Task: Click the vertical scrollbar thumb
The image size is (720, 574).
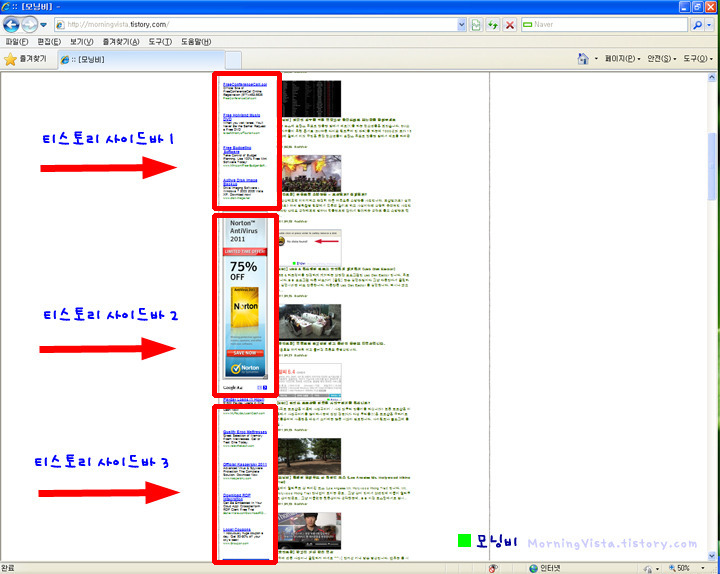Action: [712, 166]
